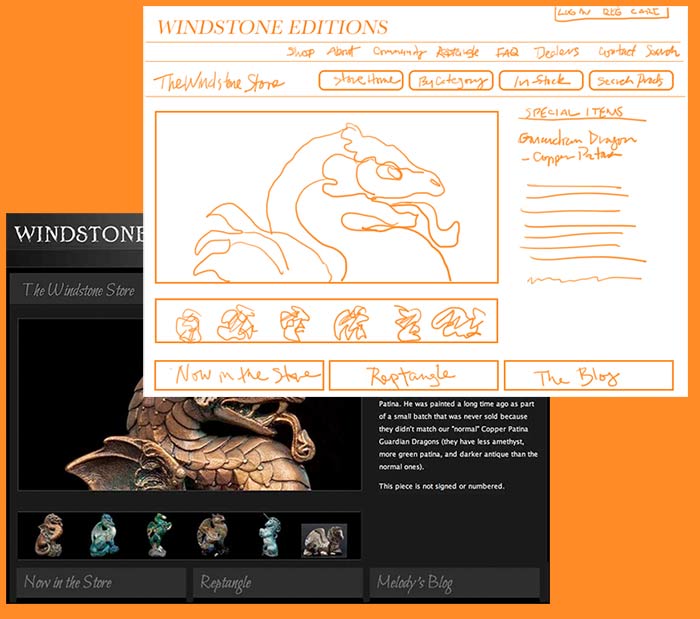Open Search in sketched navigation menu
Screen dimensions: 700x619
(662, 51)
